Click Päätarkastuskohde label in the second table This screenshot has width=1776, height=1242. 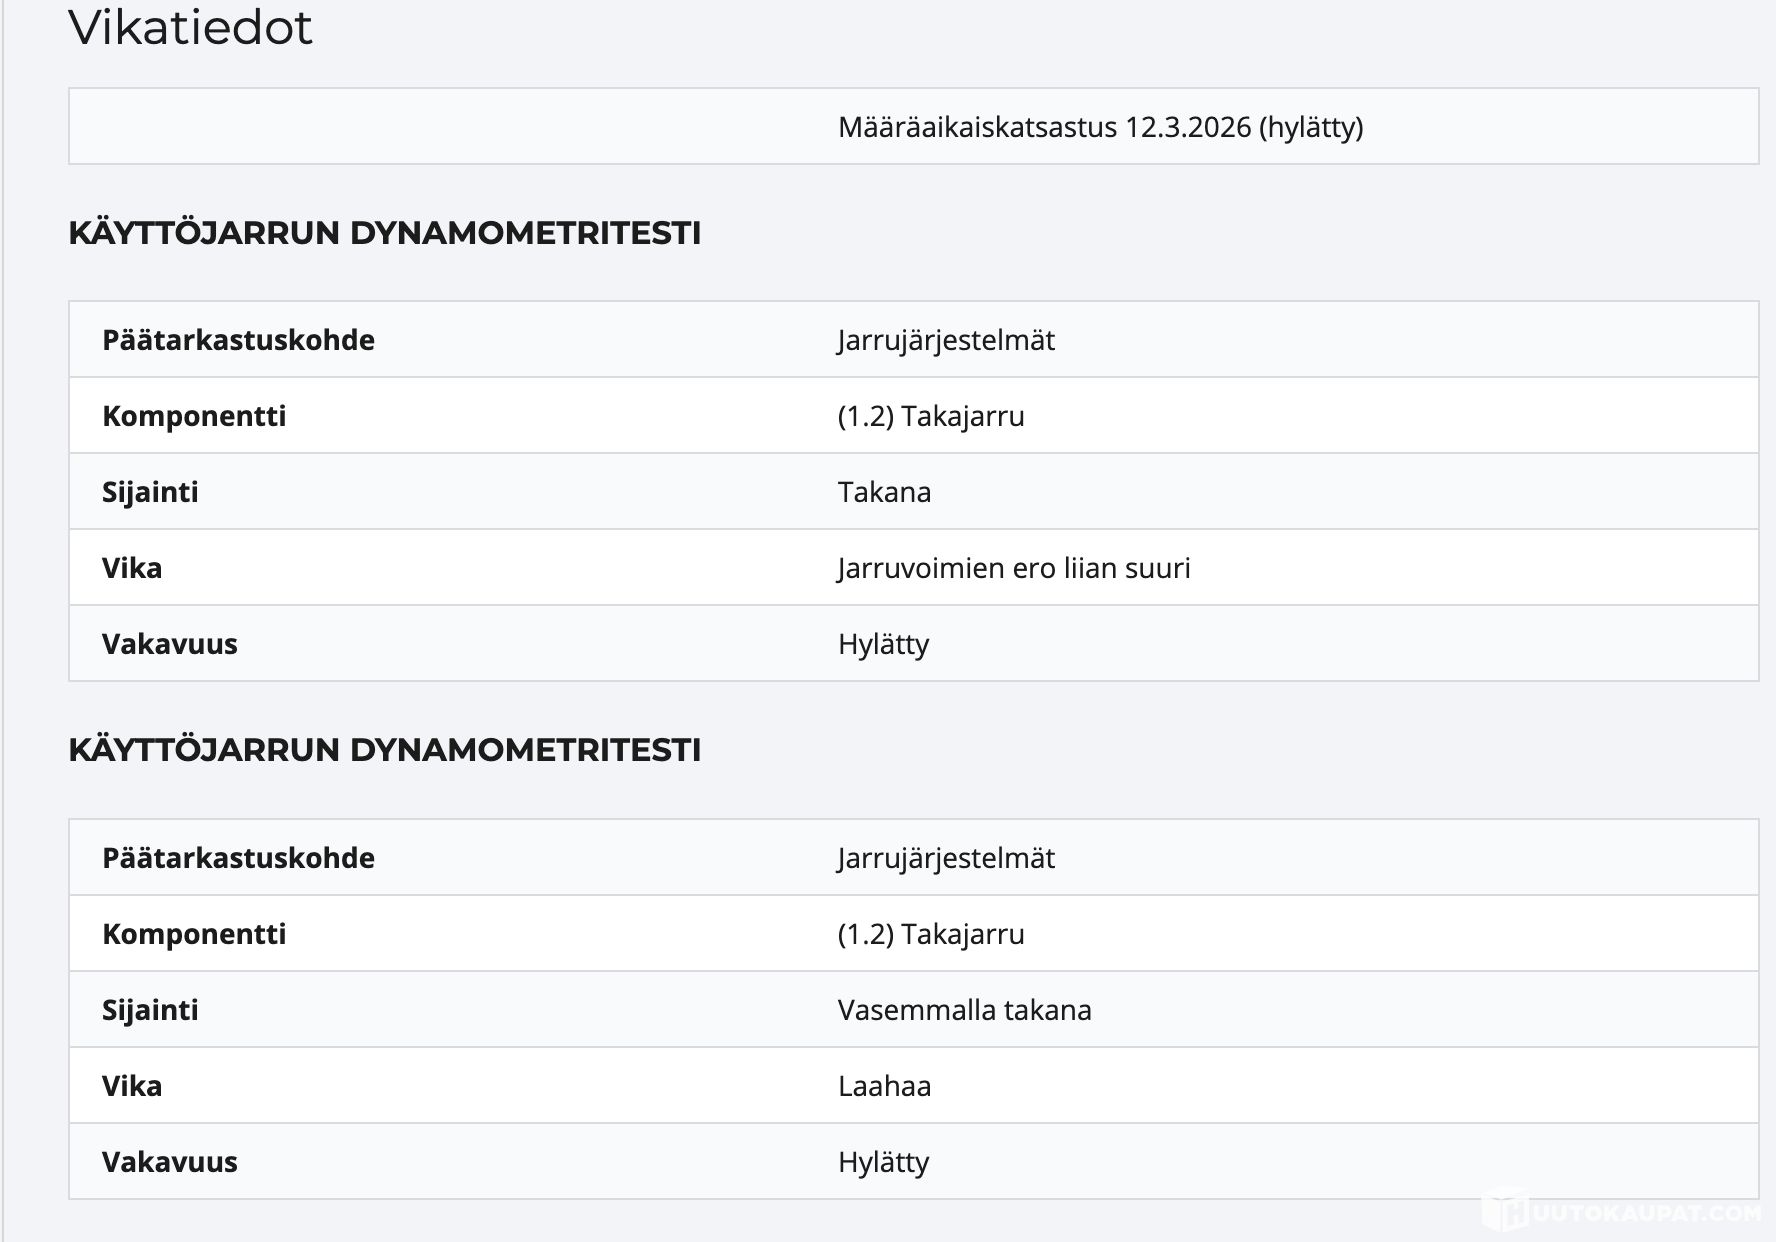tap(238, 858)
